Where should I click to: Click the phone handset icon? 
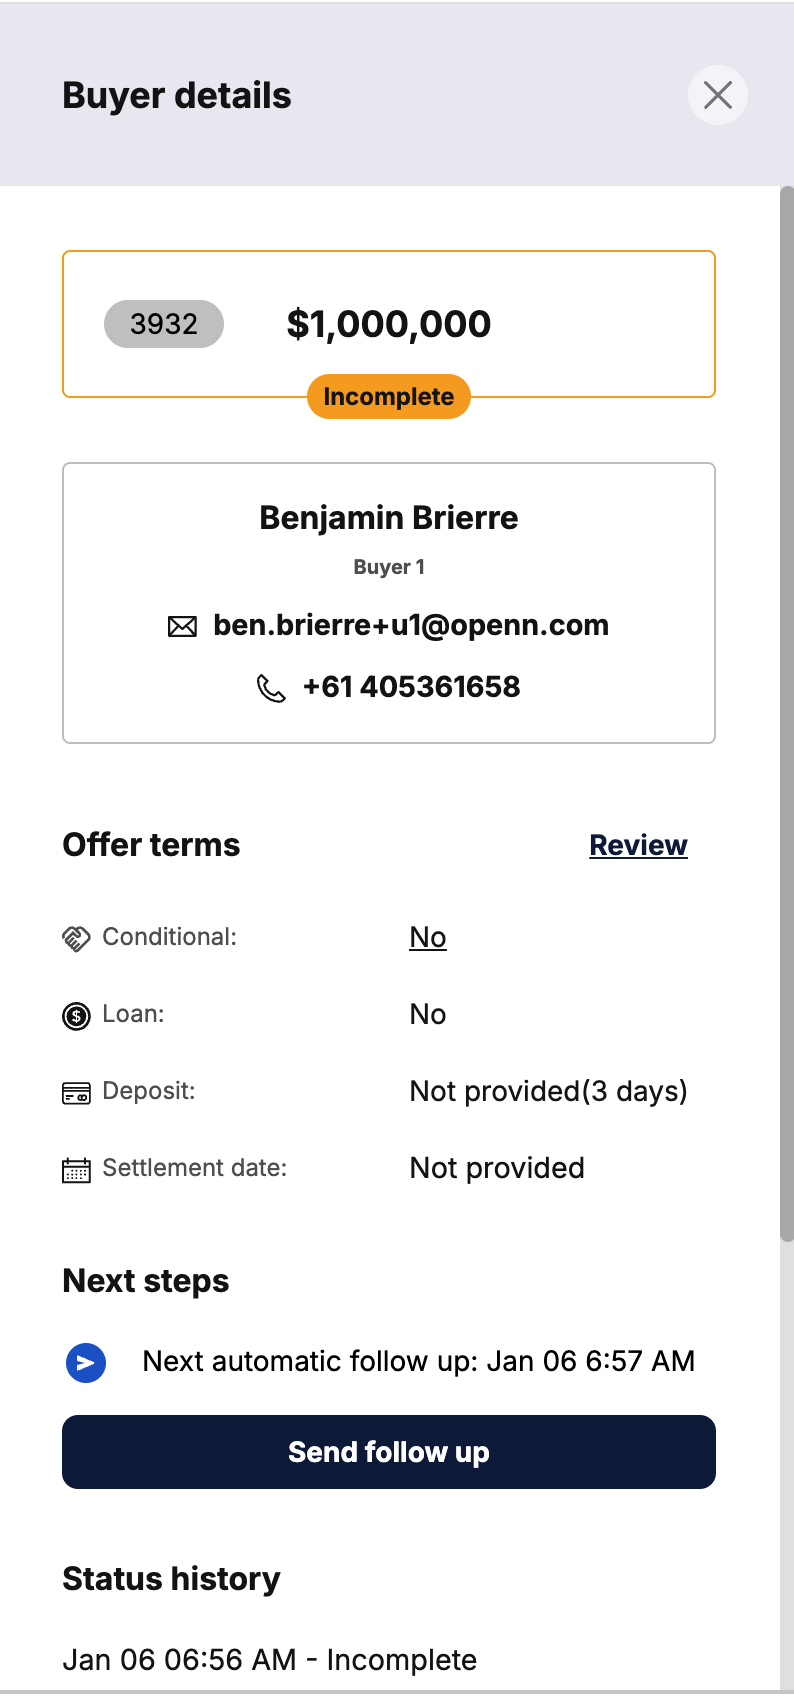click(271, 688)
